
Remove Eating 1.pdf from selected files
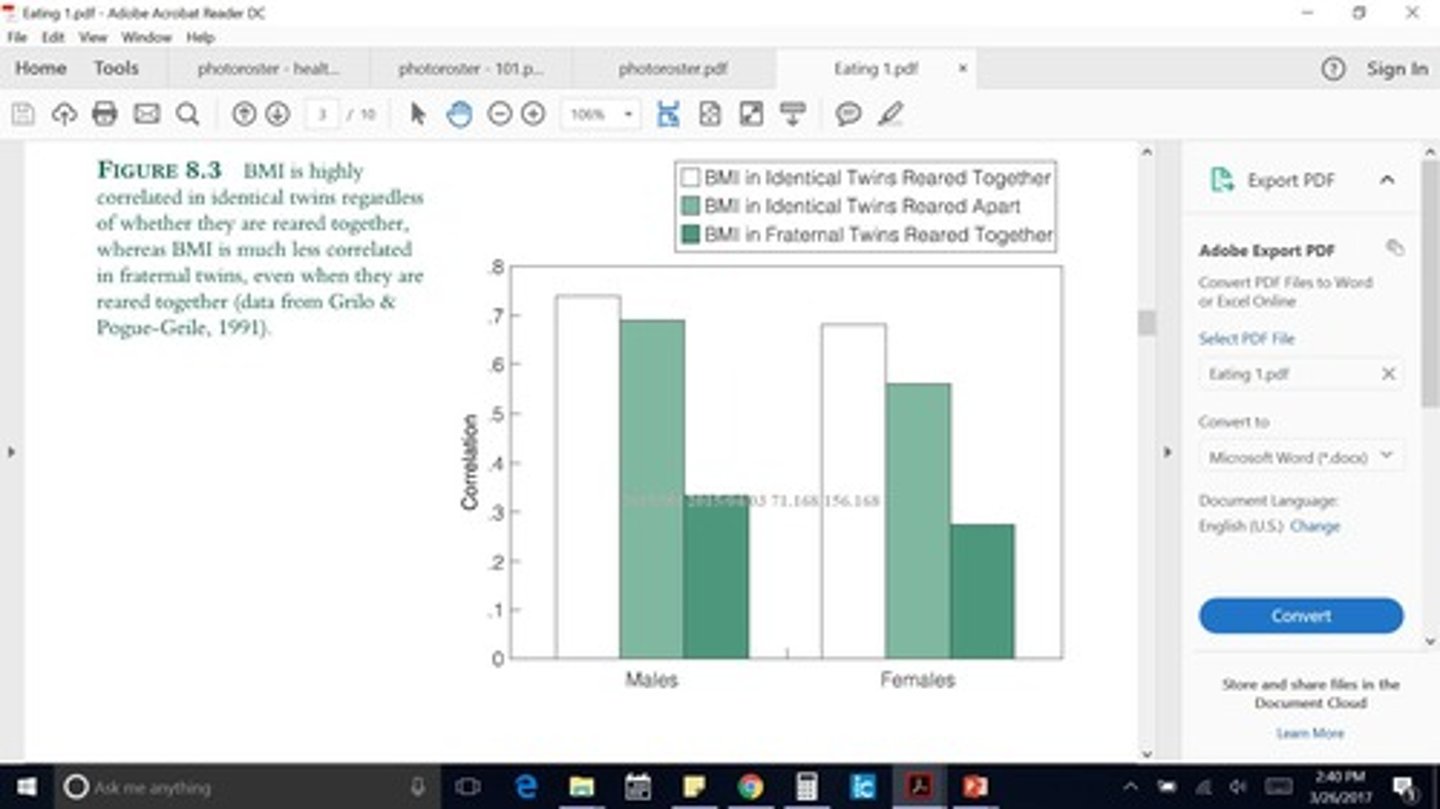tap(1388, 374)
